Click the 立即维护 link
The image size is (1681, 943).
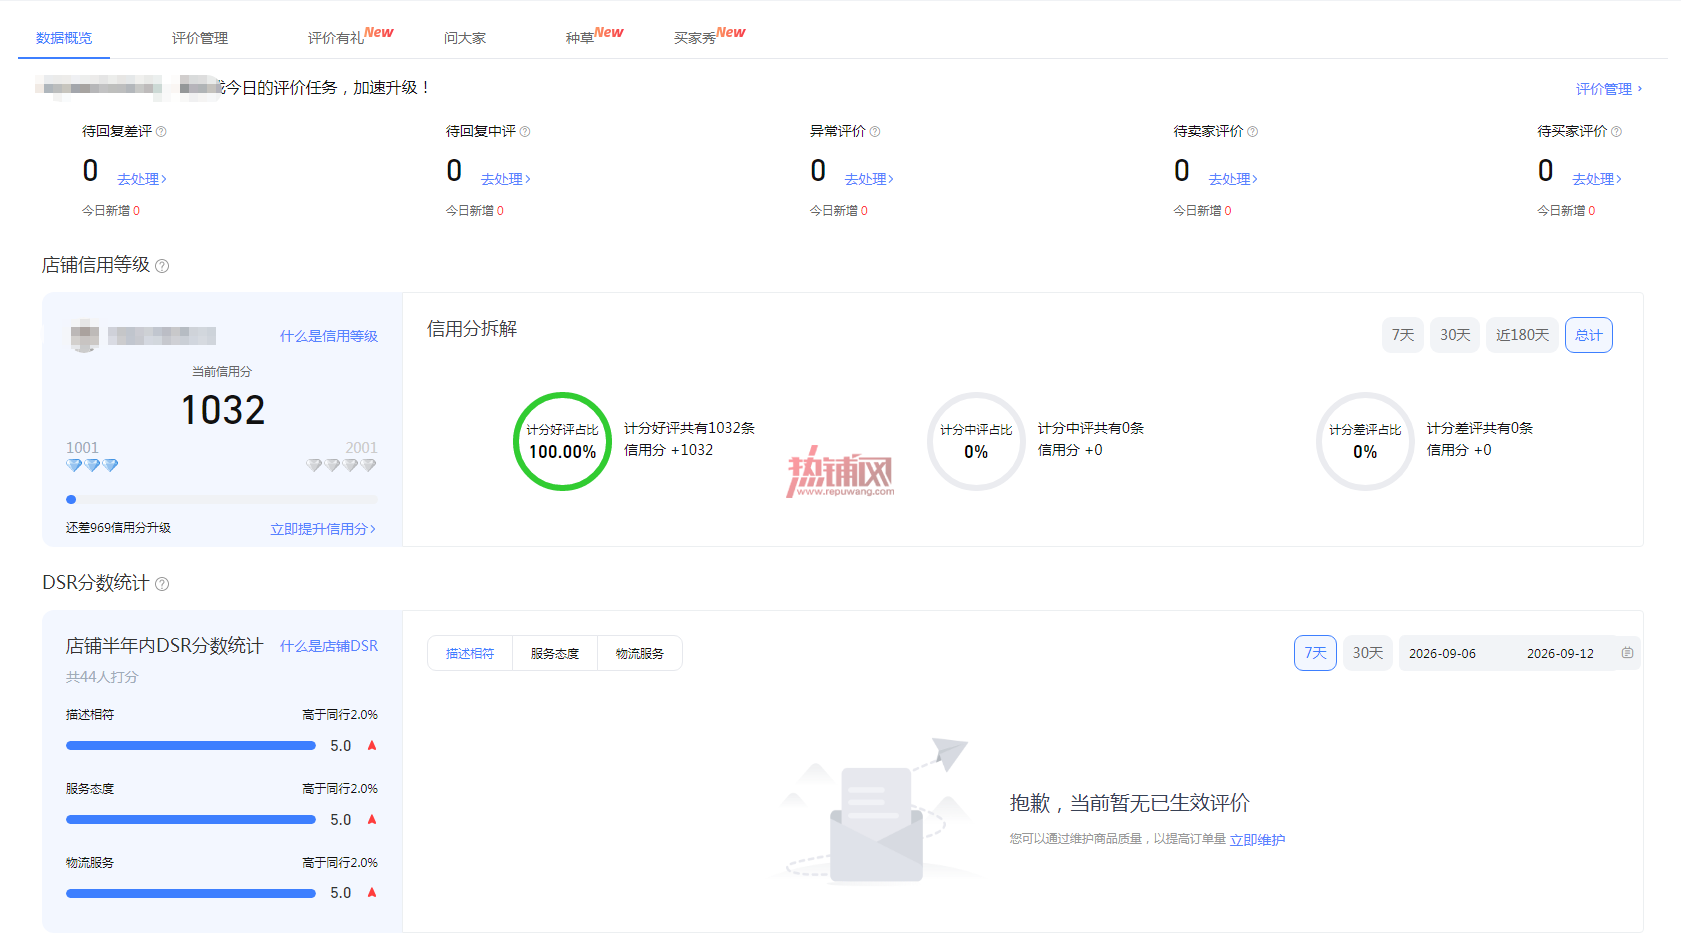point(1257,840)
